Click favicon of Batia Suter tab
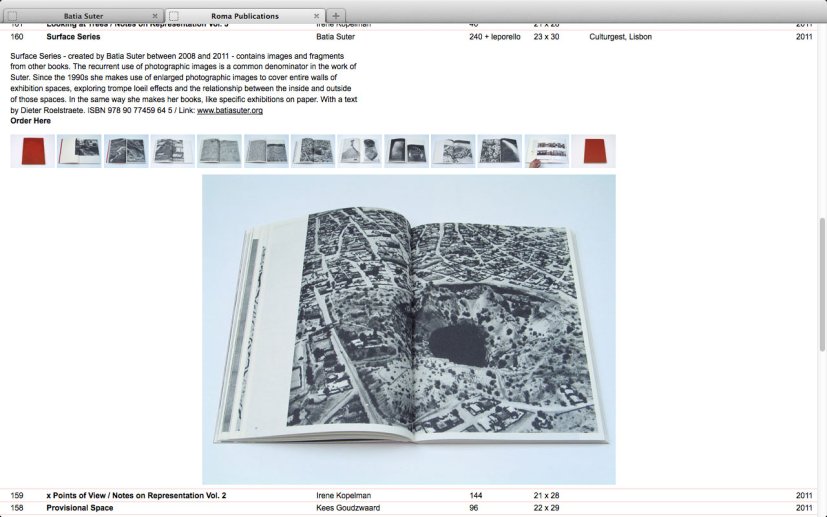This screenshot has height=517, width=827. point(12,16)
